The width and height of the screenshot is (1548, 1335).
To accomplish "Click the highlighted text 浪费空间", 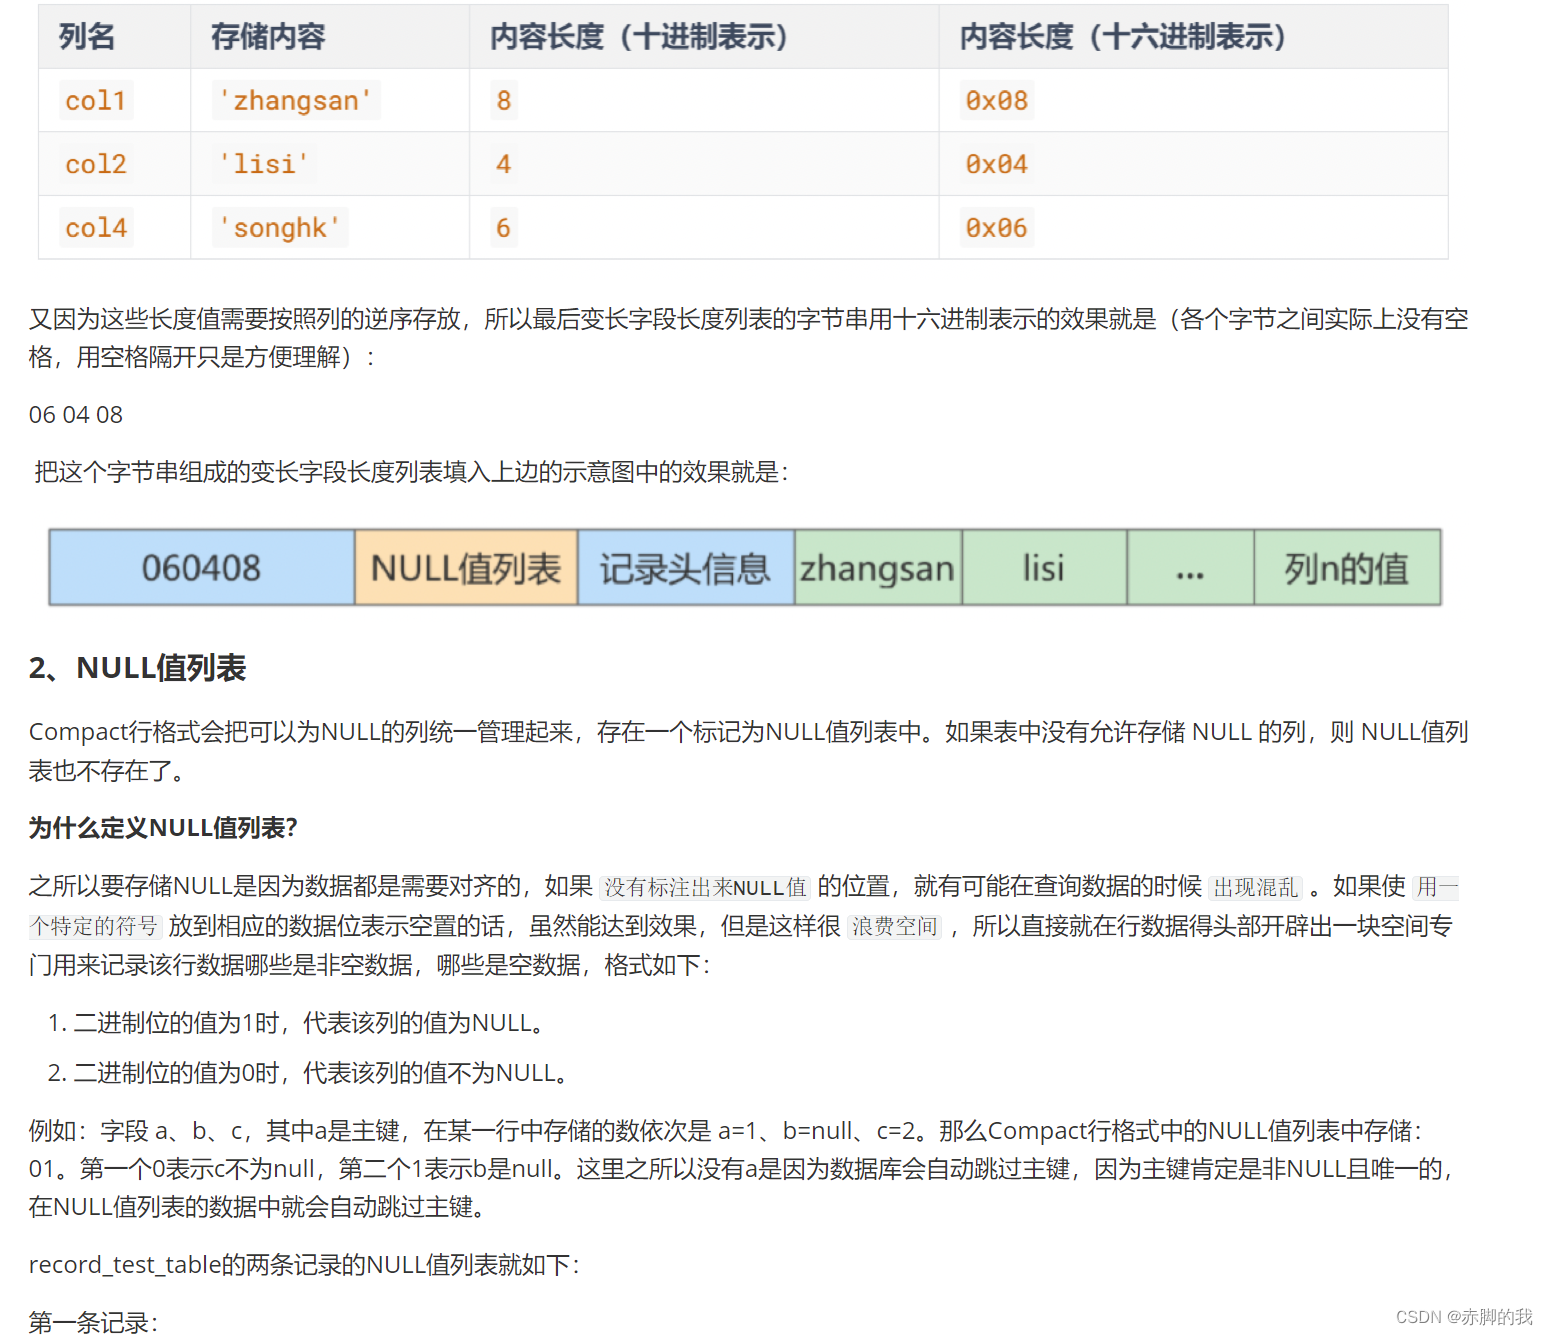I will click(893, 927).
